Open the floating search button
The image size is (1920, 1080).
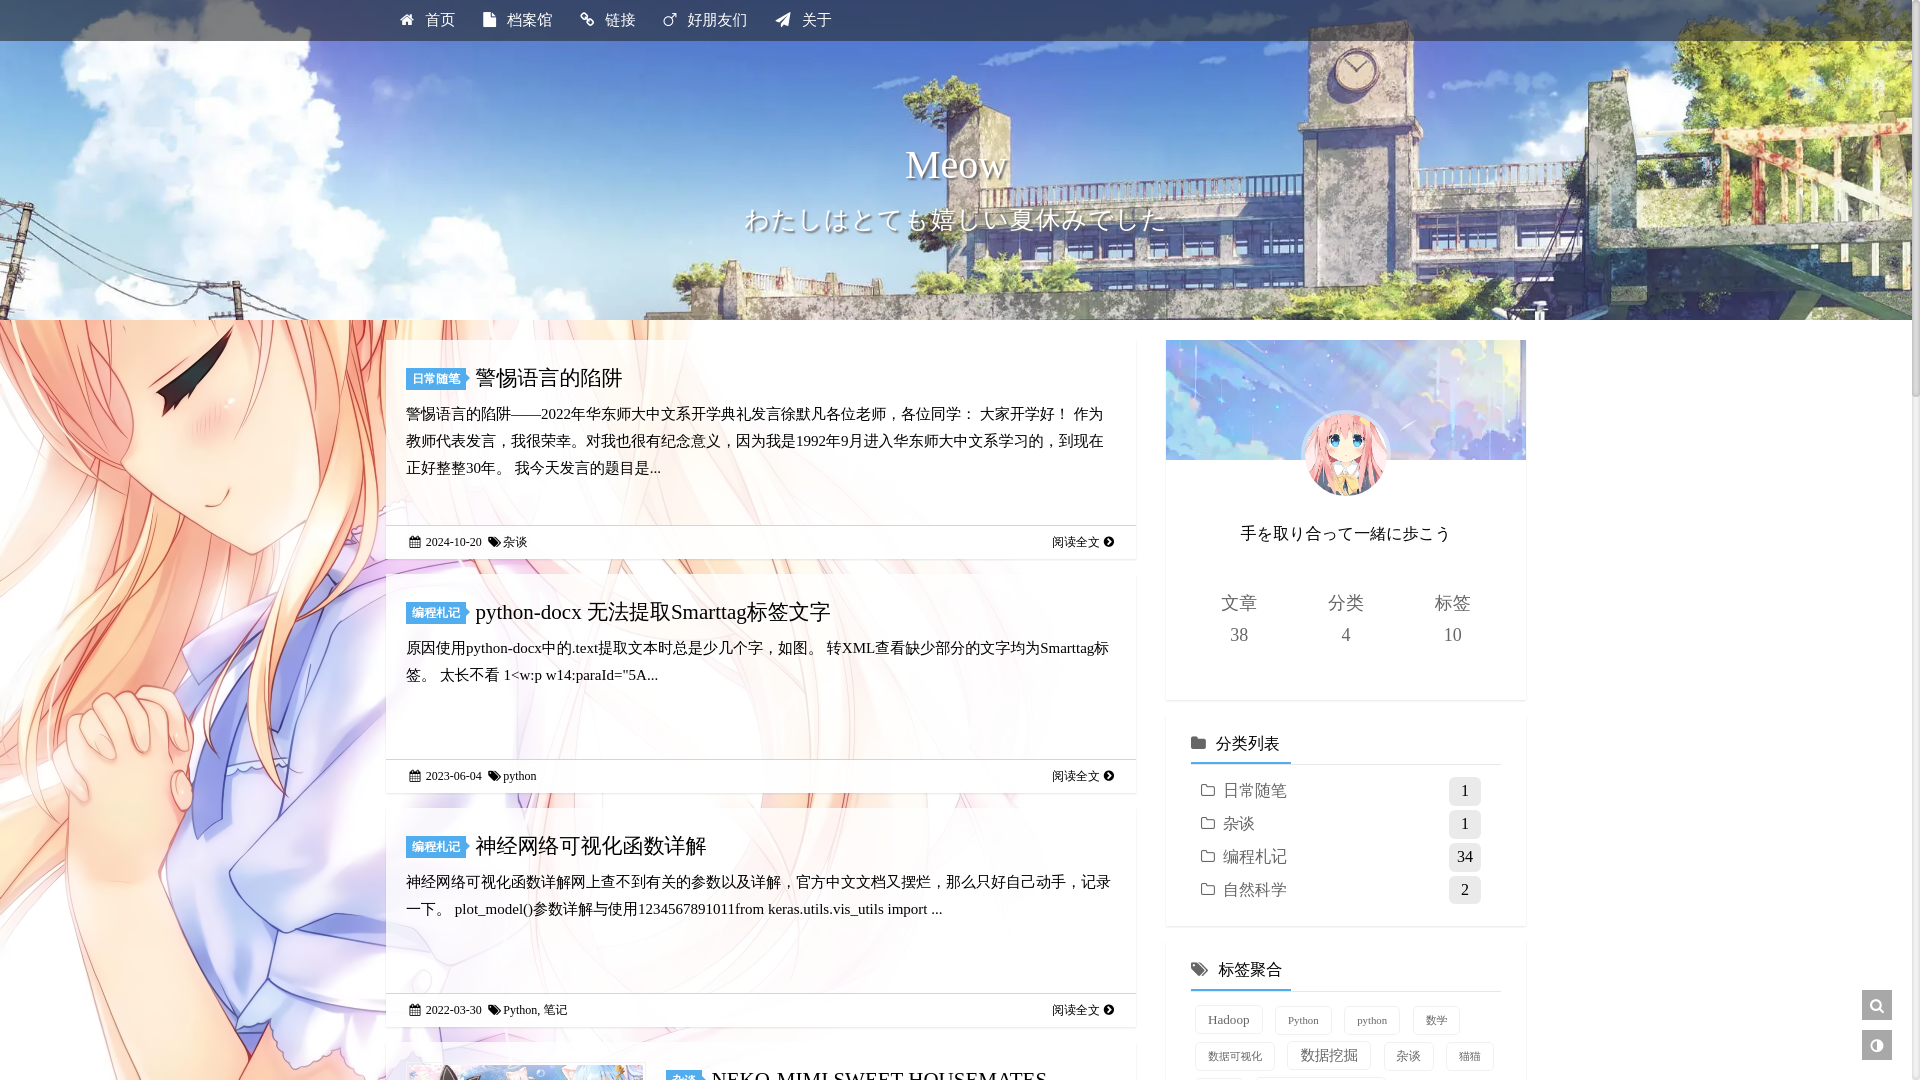pyautogui.click(x=1877, y=1005)
